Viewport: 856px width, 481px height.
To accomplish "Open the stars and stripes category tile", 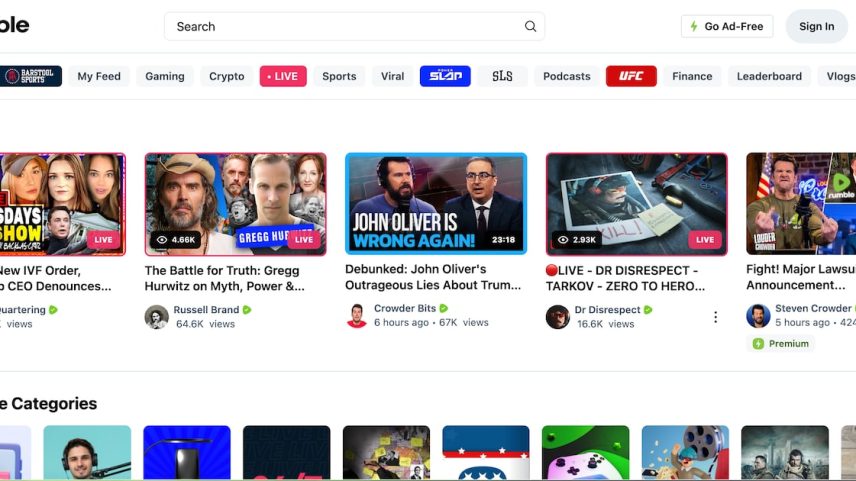I will (x=486, y=453).
